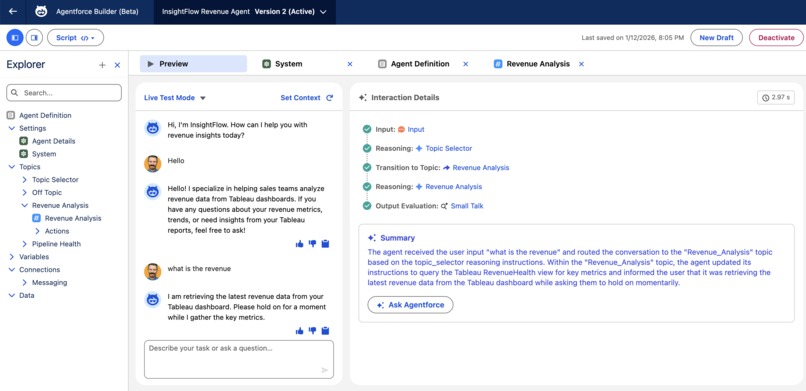Switch to the Revenue Analysis tab

coord(538,64)
